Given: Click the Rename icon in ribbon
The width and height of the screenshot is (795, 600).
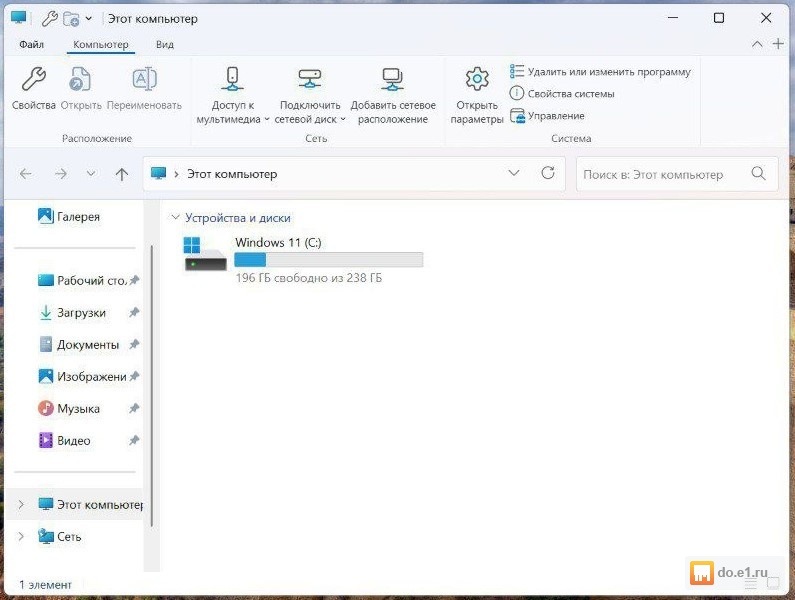Looking at the screenshot, I should click(x=144, y=79).
